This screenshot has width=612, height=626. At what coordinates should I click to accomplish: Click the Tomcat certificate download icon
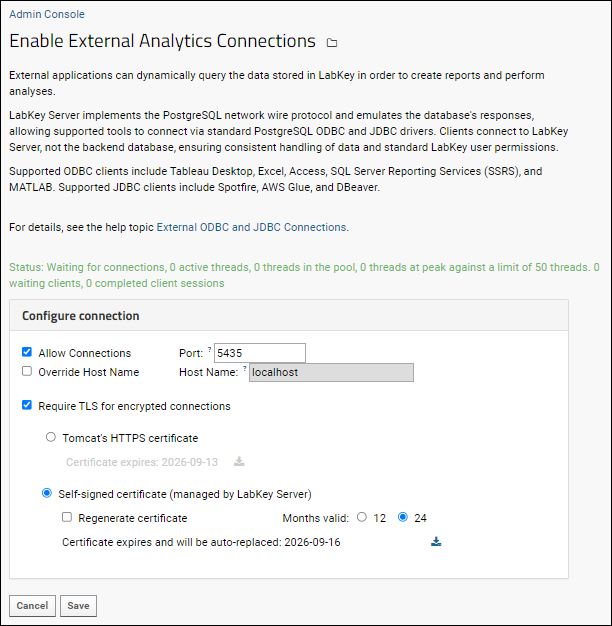tap(239, 462)
